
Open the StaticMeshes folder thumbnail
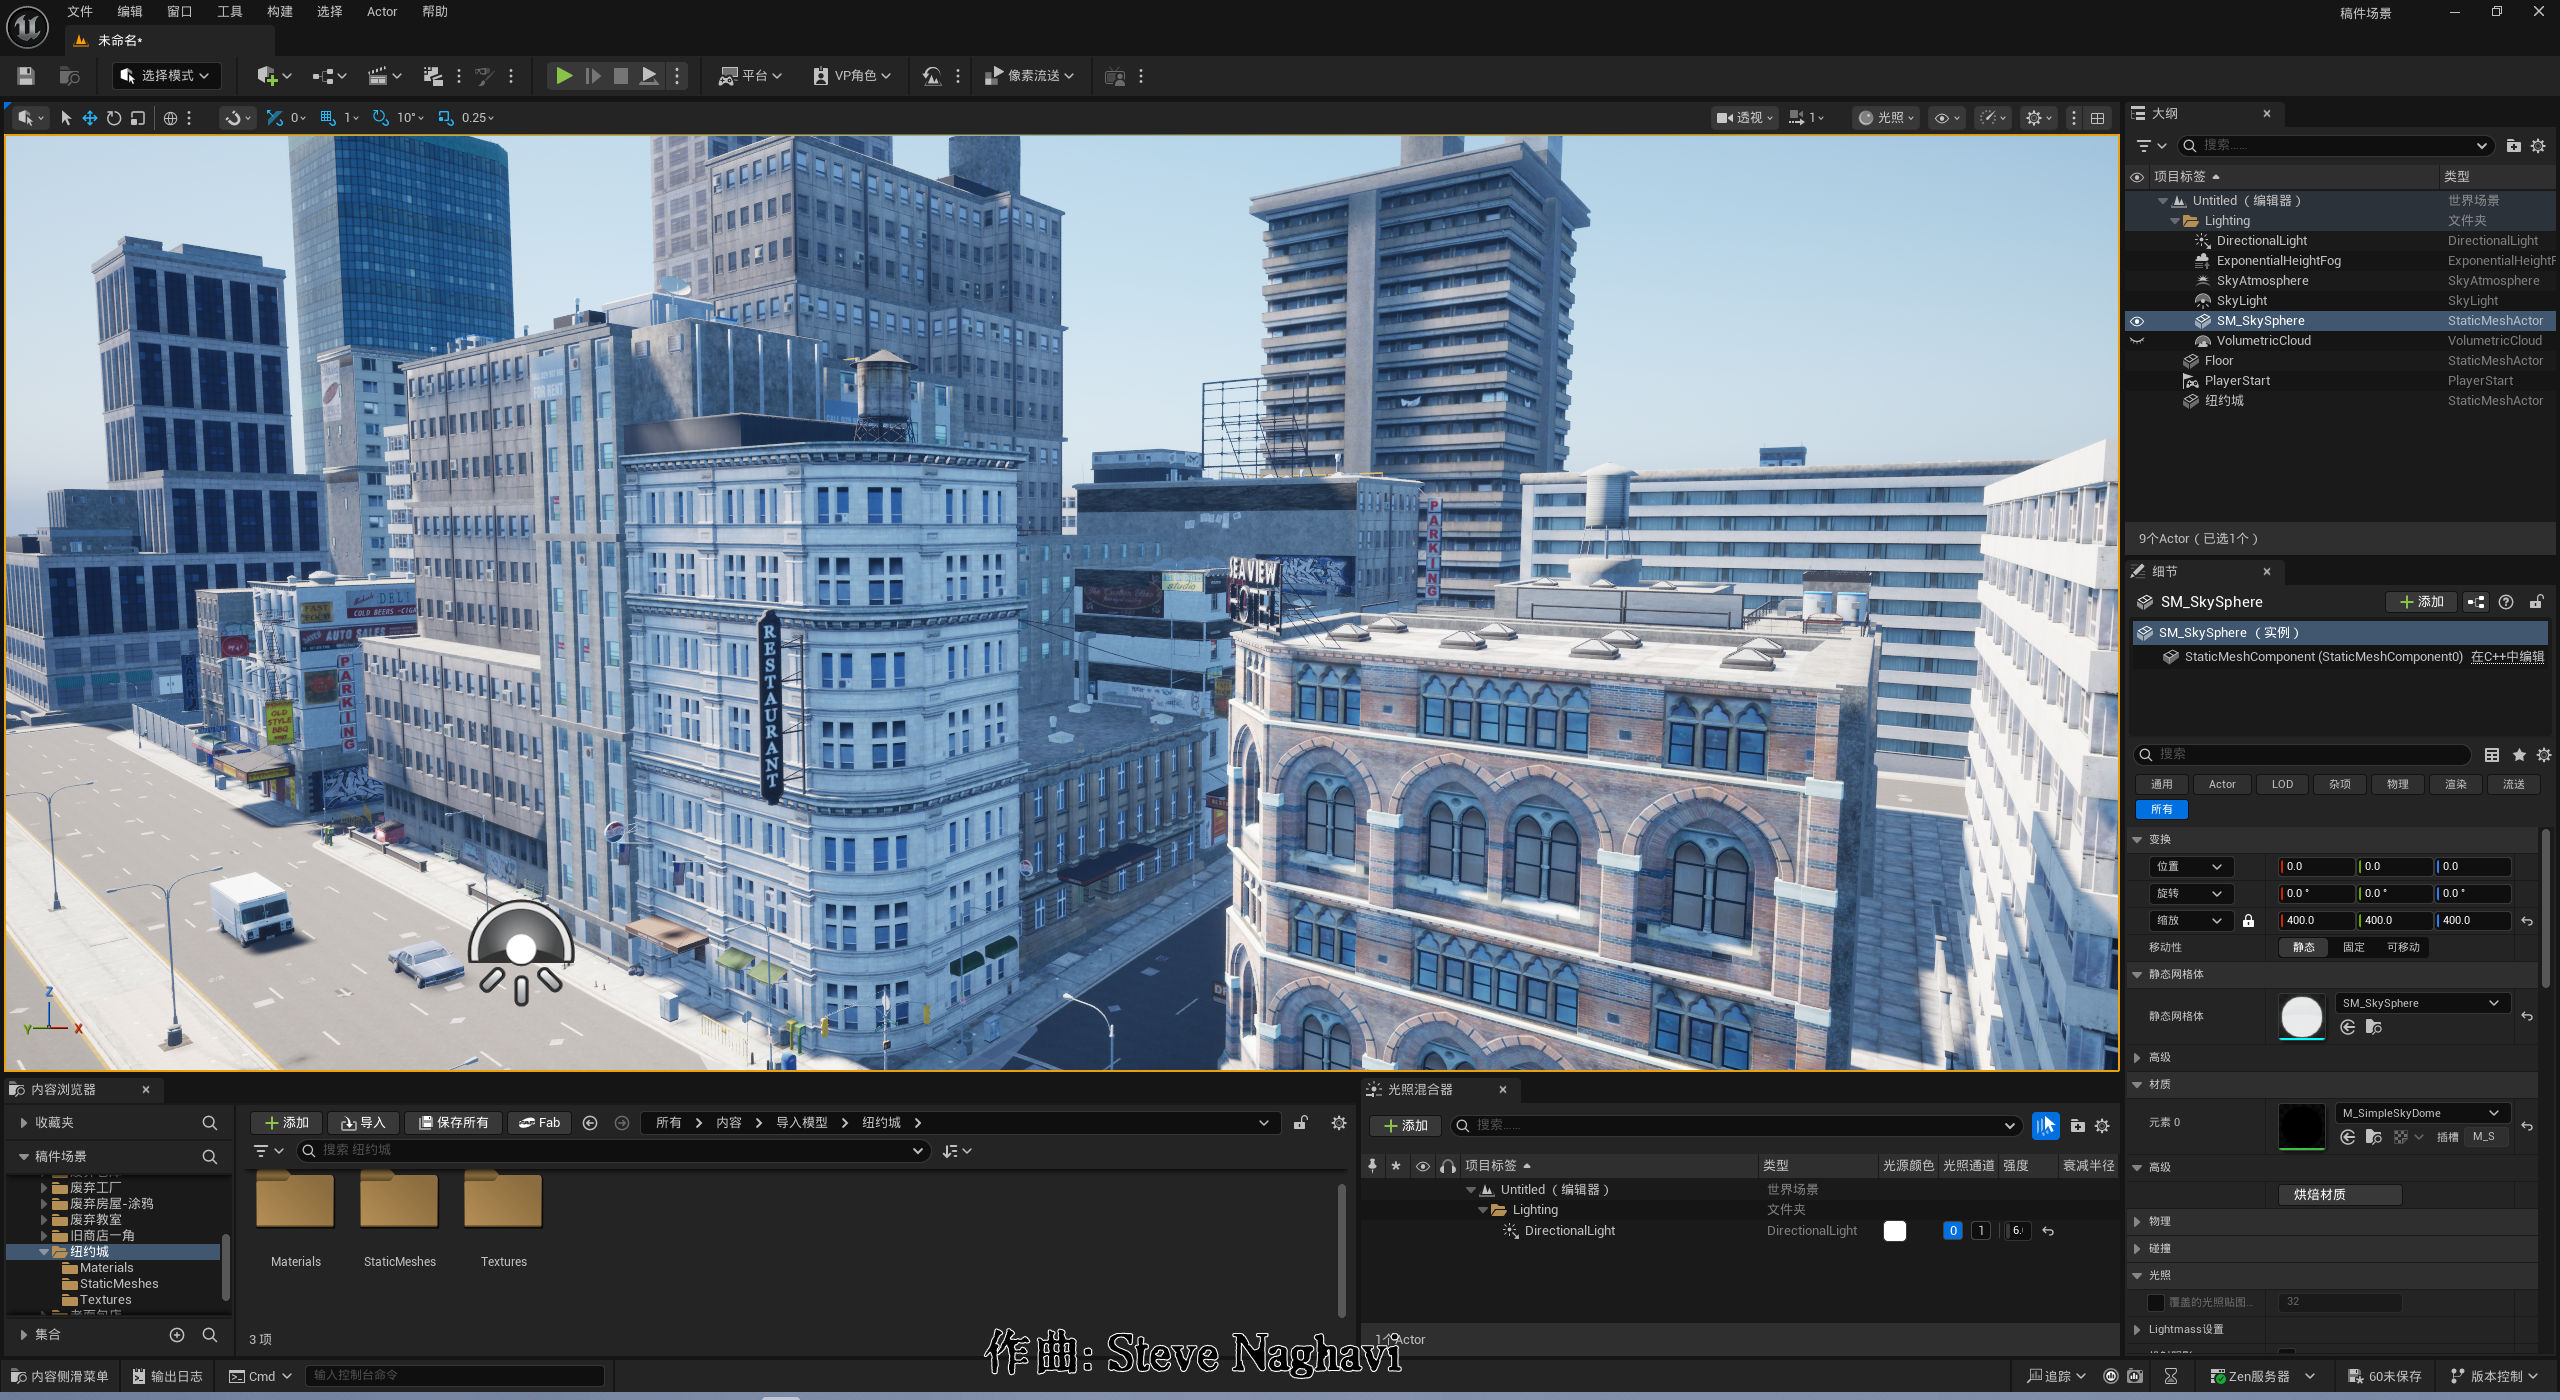(399, 1201)
